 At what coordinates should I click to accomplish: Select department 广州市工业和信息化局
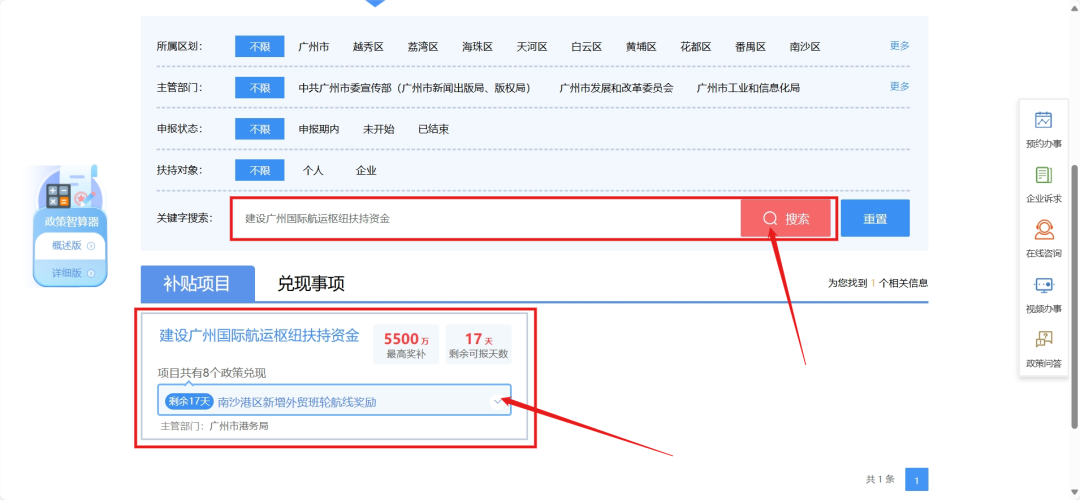pos(748,88)
